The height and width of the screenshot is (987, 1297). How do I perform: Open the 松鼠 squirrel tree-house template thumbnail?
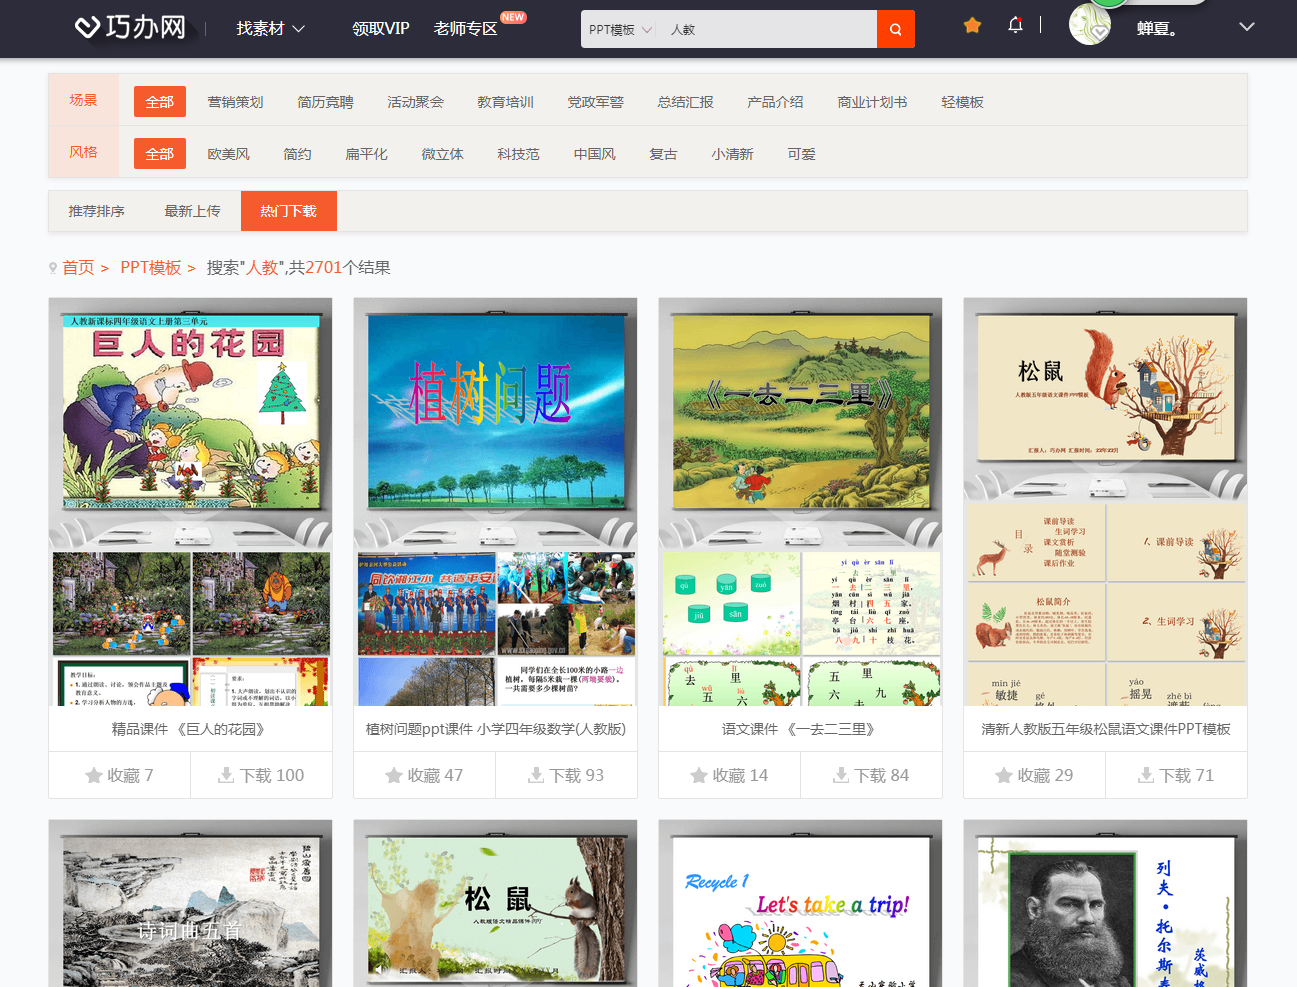click(1105, 502)
